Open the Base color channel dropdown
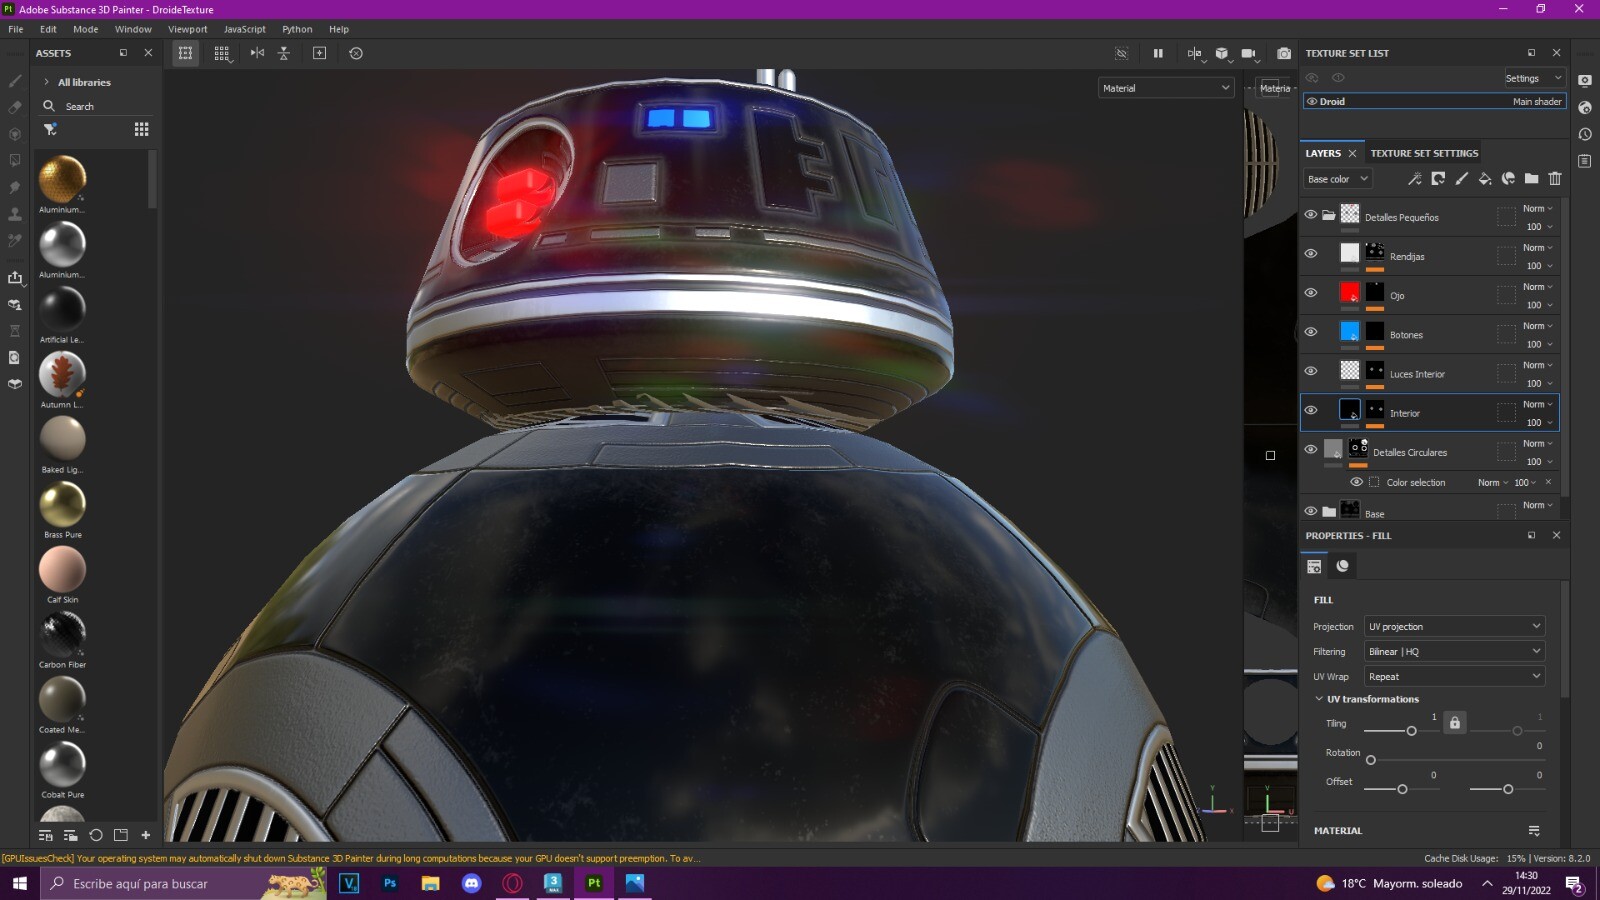The height and width of the screenshot is (900, 1600). (1337, 178)
